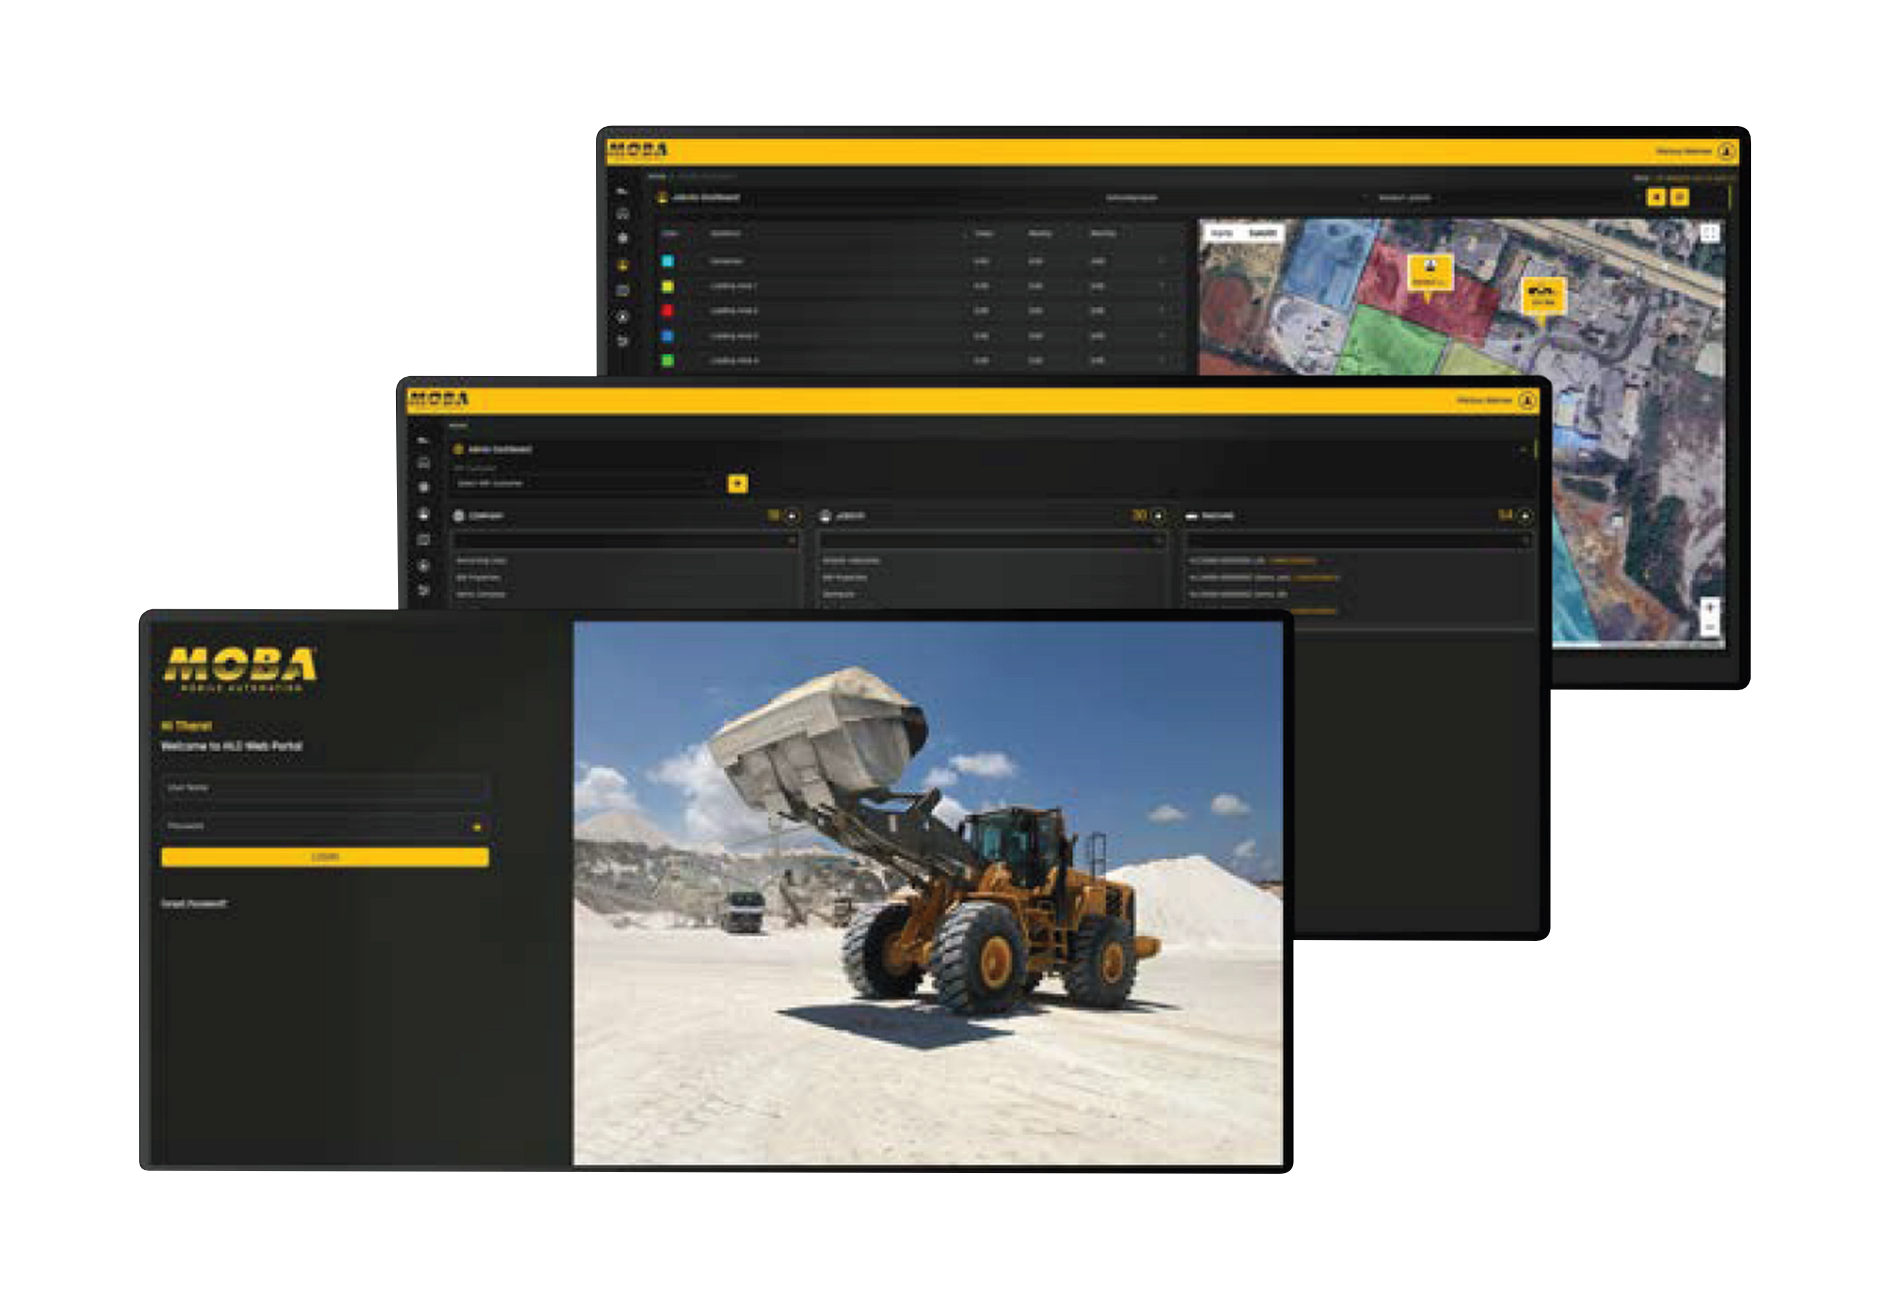
Task: Click the yellow LOGIN button
Action: coord(325,857)
